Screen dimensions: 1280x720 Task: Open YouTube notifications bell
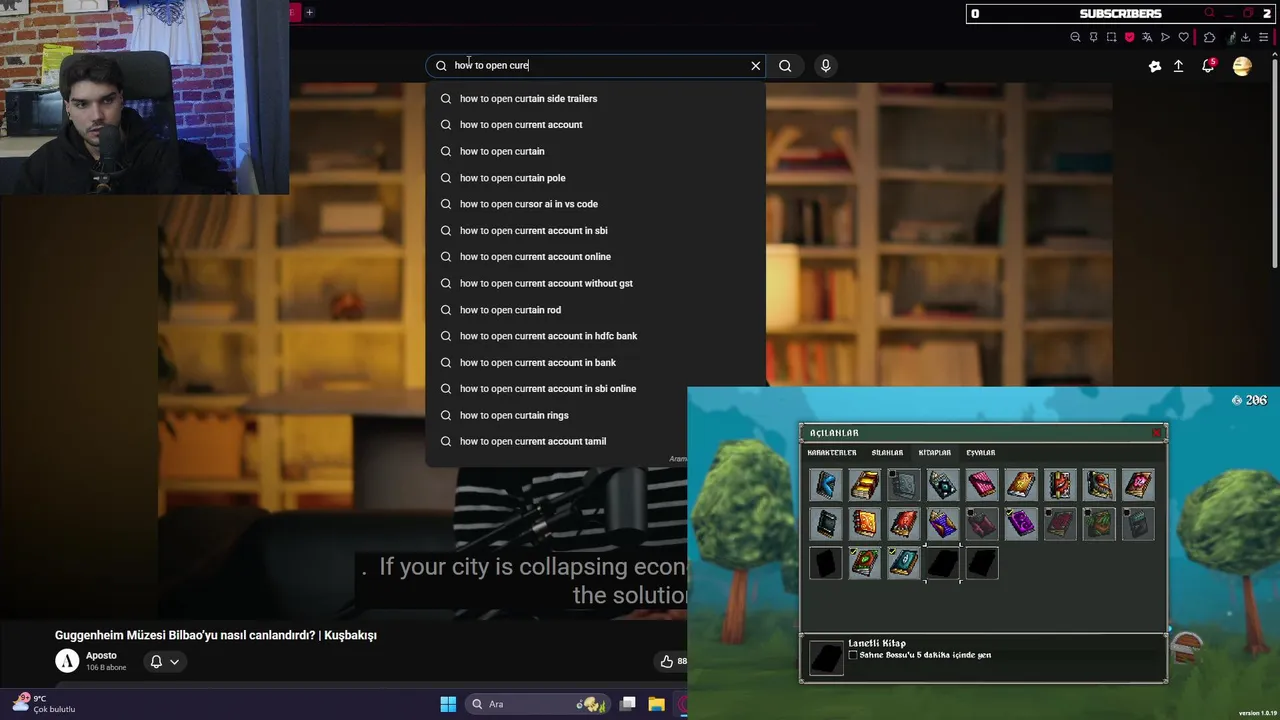coord(1208,66)
